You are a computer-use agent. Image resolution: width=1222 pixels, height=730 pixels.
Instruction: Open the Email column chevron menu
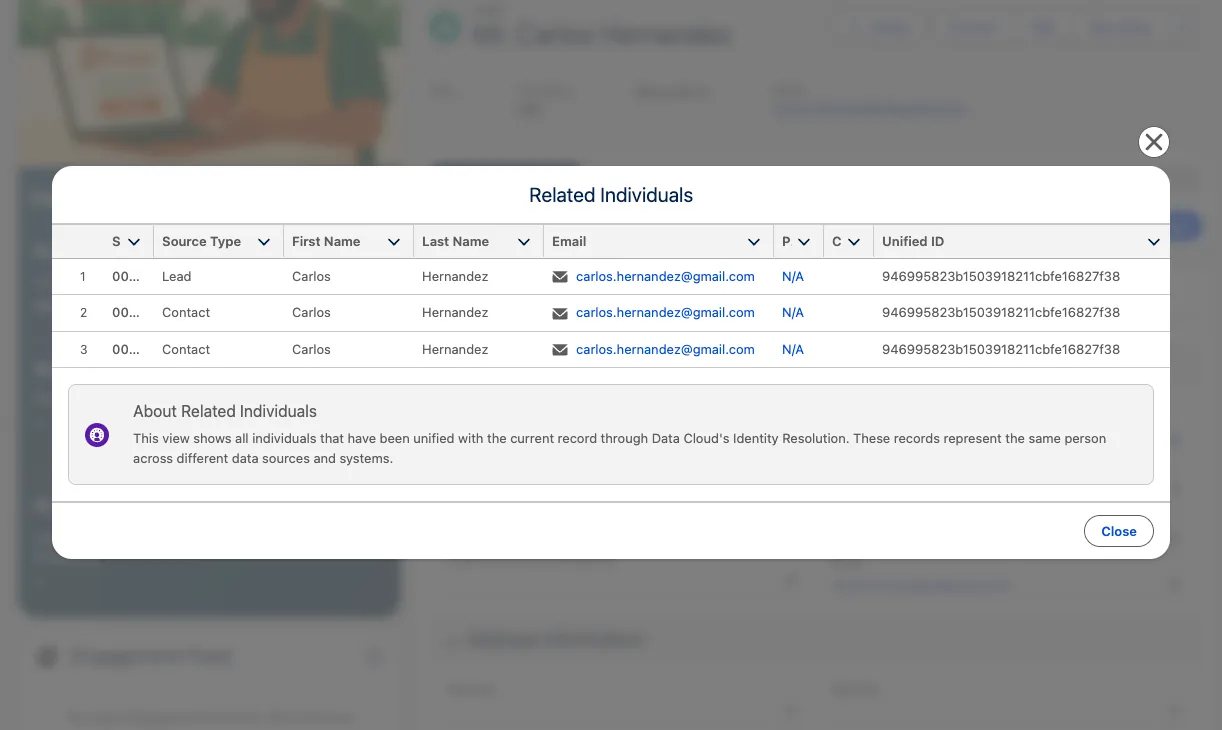point(754,242)
